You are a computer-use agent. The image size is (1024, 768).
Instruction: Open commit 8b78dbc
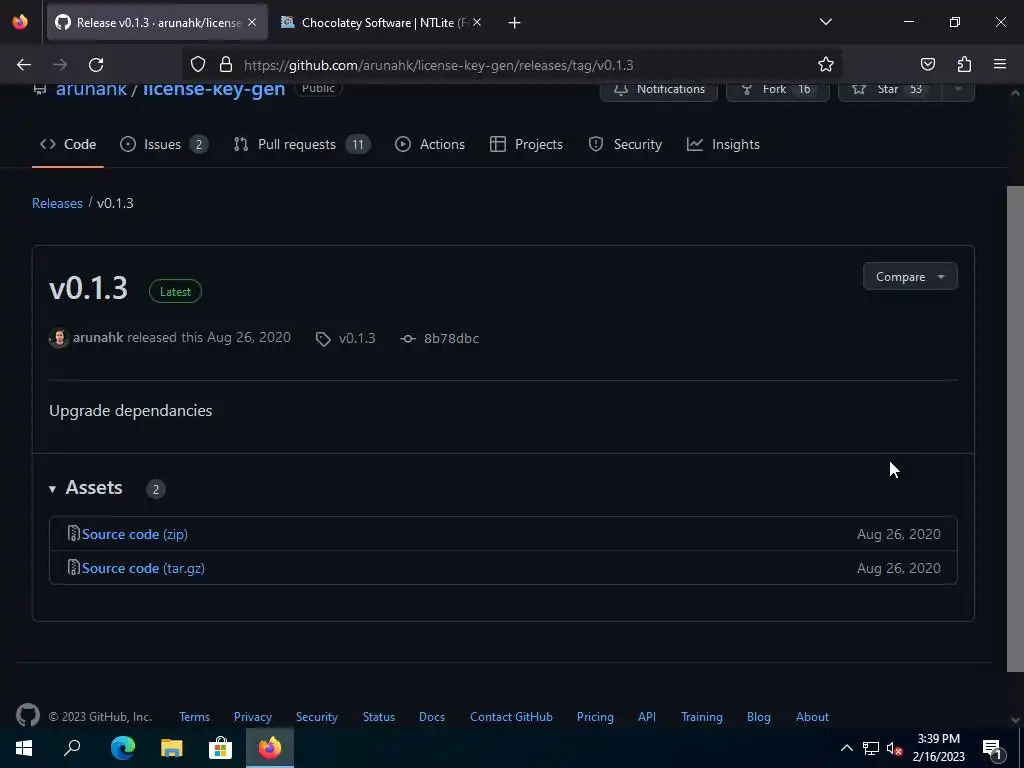[x=440, y=338]
